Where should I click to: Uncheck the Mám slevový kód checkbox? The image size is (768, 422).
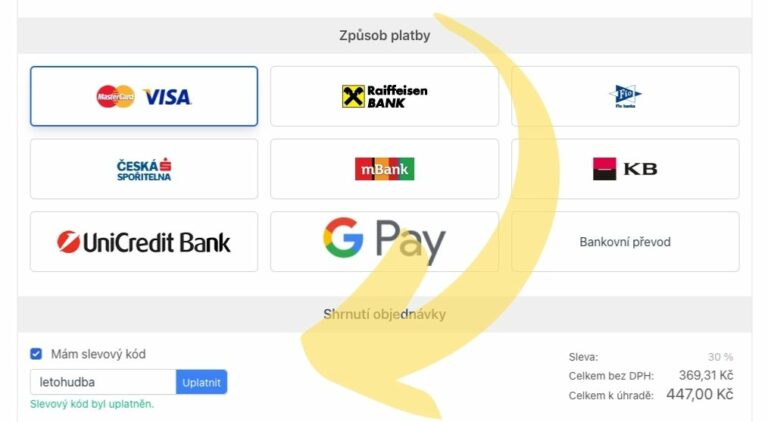(x=36, y=353)
